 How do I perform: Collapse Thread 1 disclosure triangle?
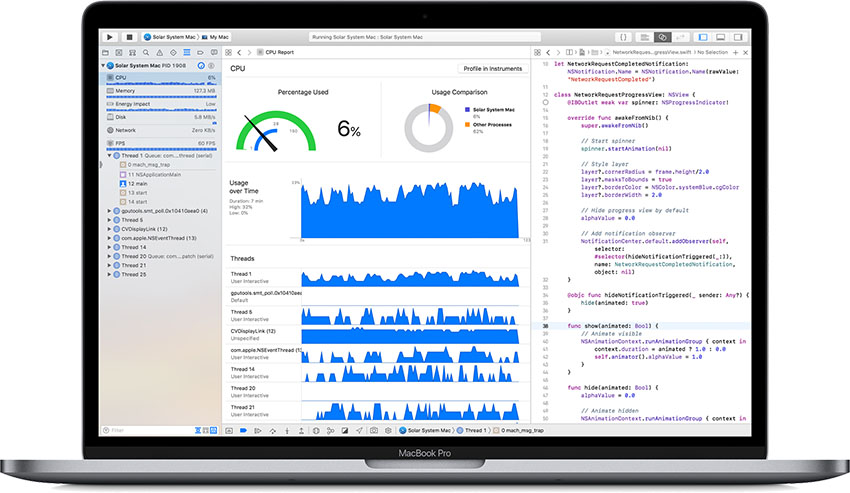[110, 156]
